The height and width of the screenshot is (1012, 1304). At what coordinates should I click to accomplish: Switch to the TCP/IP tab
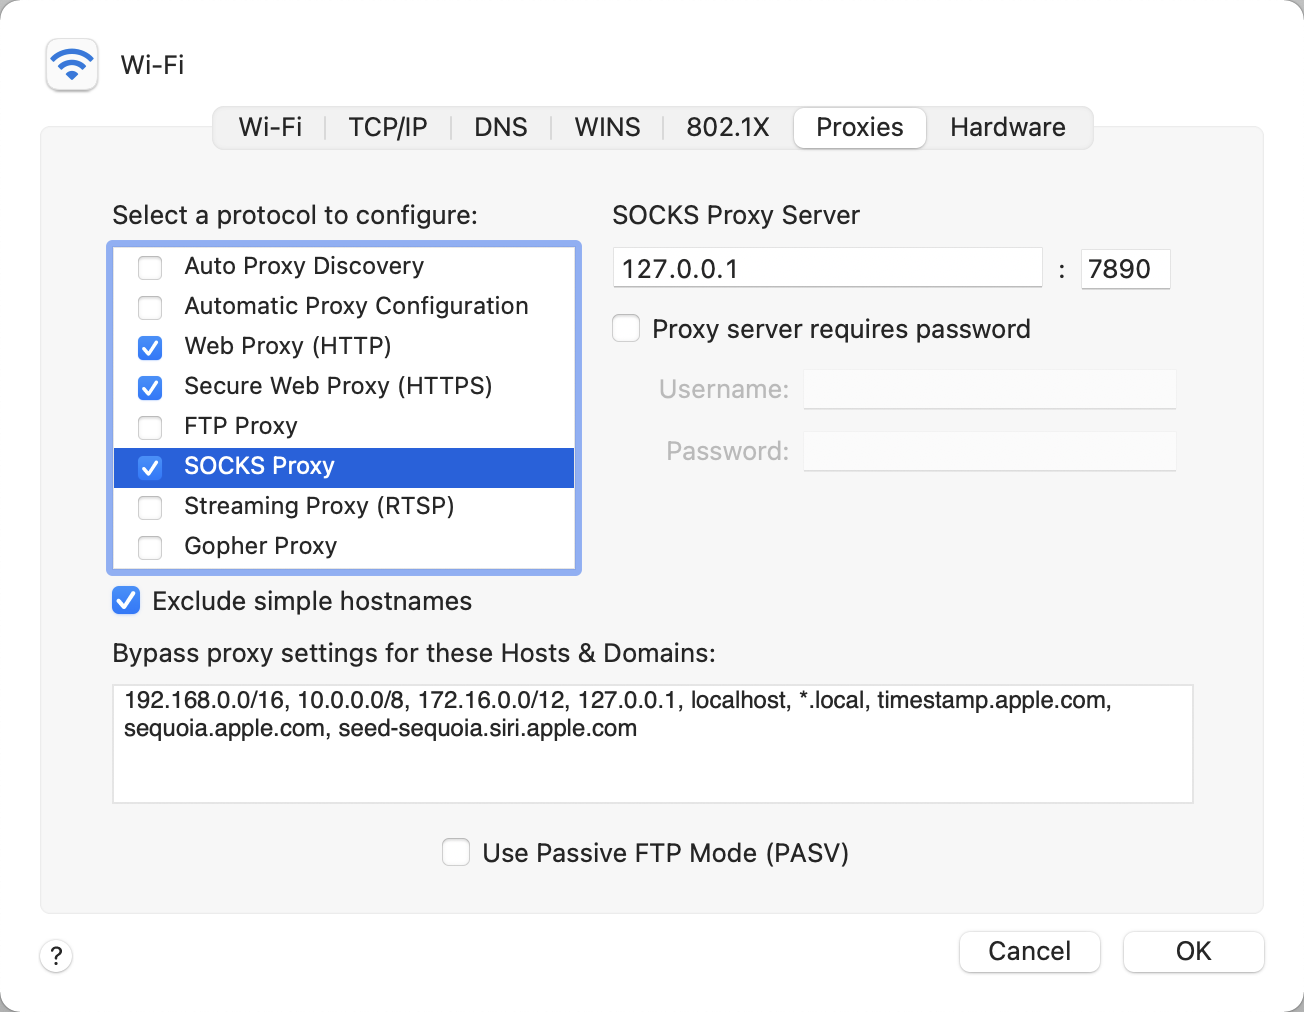point(388,127)
